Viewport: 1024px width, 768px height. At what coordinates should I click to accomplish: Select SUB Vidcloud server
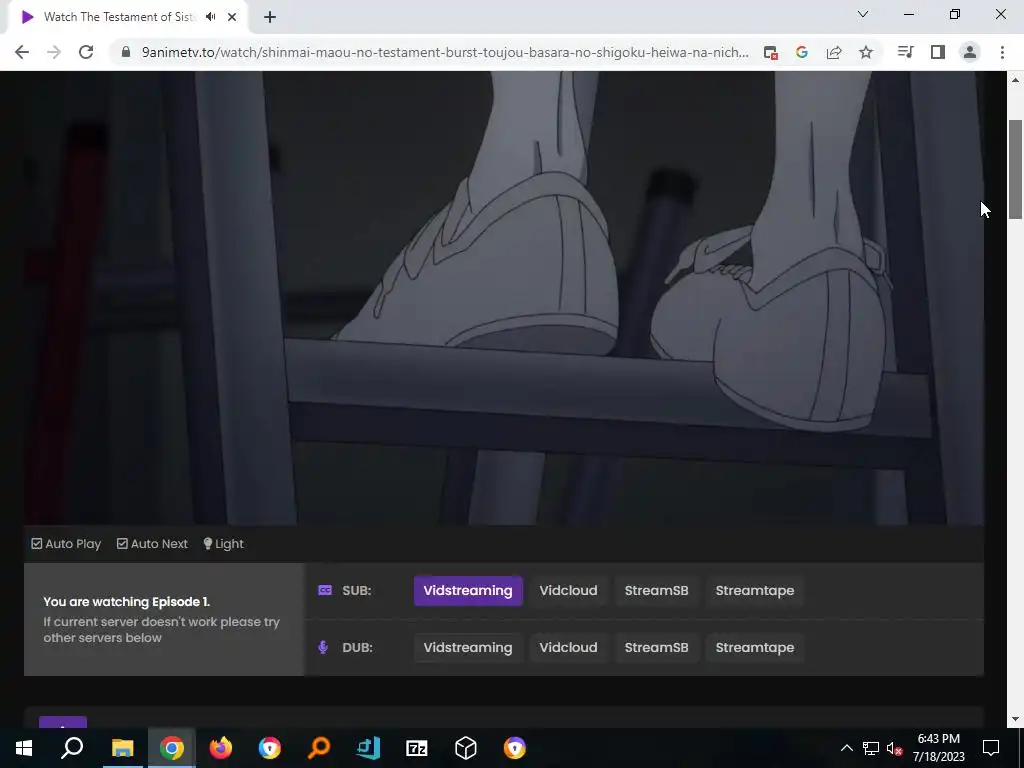tap(568, 590)
